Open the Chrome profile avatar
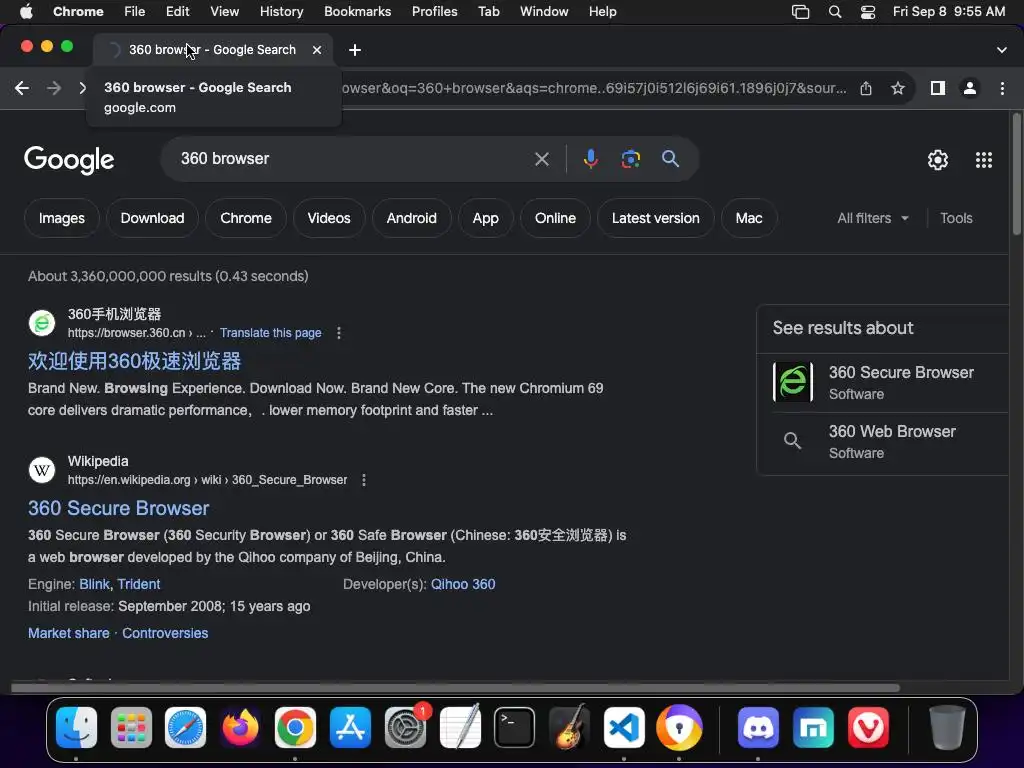1024x768 pixels. (x=970, y=88)
